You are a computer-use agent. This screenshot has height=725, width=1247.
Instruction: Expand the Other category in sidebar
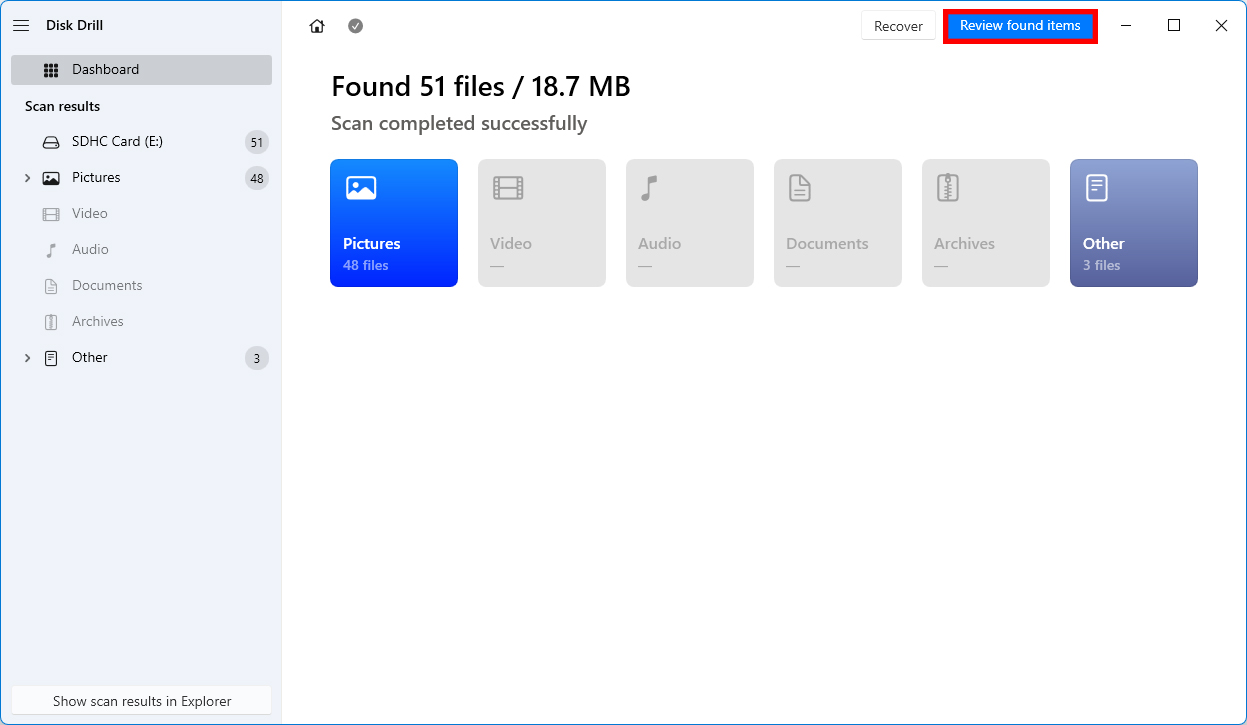(27, 357)
